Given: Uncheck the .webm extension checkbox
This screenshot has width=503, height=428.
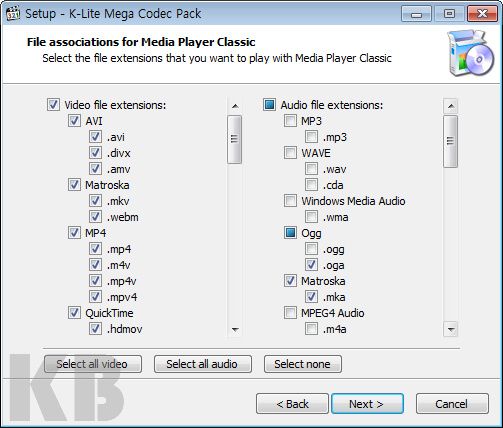Looking at the screenshot, I should point(95,217).
